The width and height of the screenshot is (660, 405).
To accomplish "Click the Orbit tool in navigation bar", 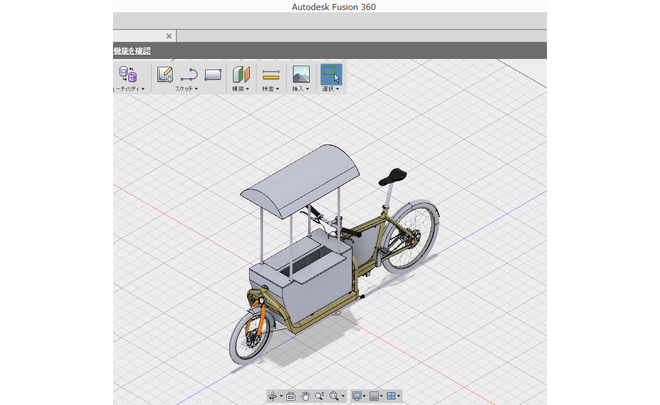I will click(x=273, y=397).
